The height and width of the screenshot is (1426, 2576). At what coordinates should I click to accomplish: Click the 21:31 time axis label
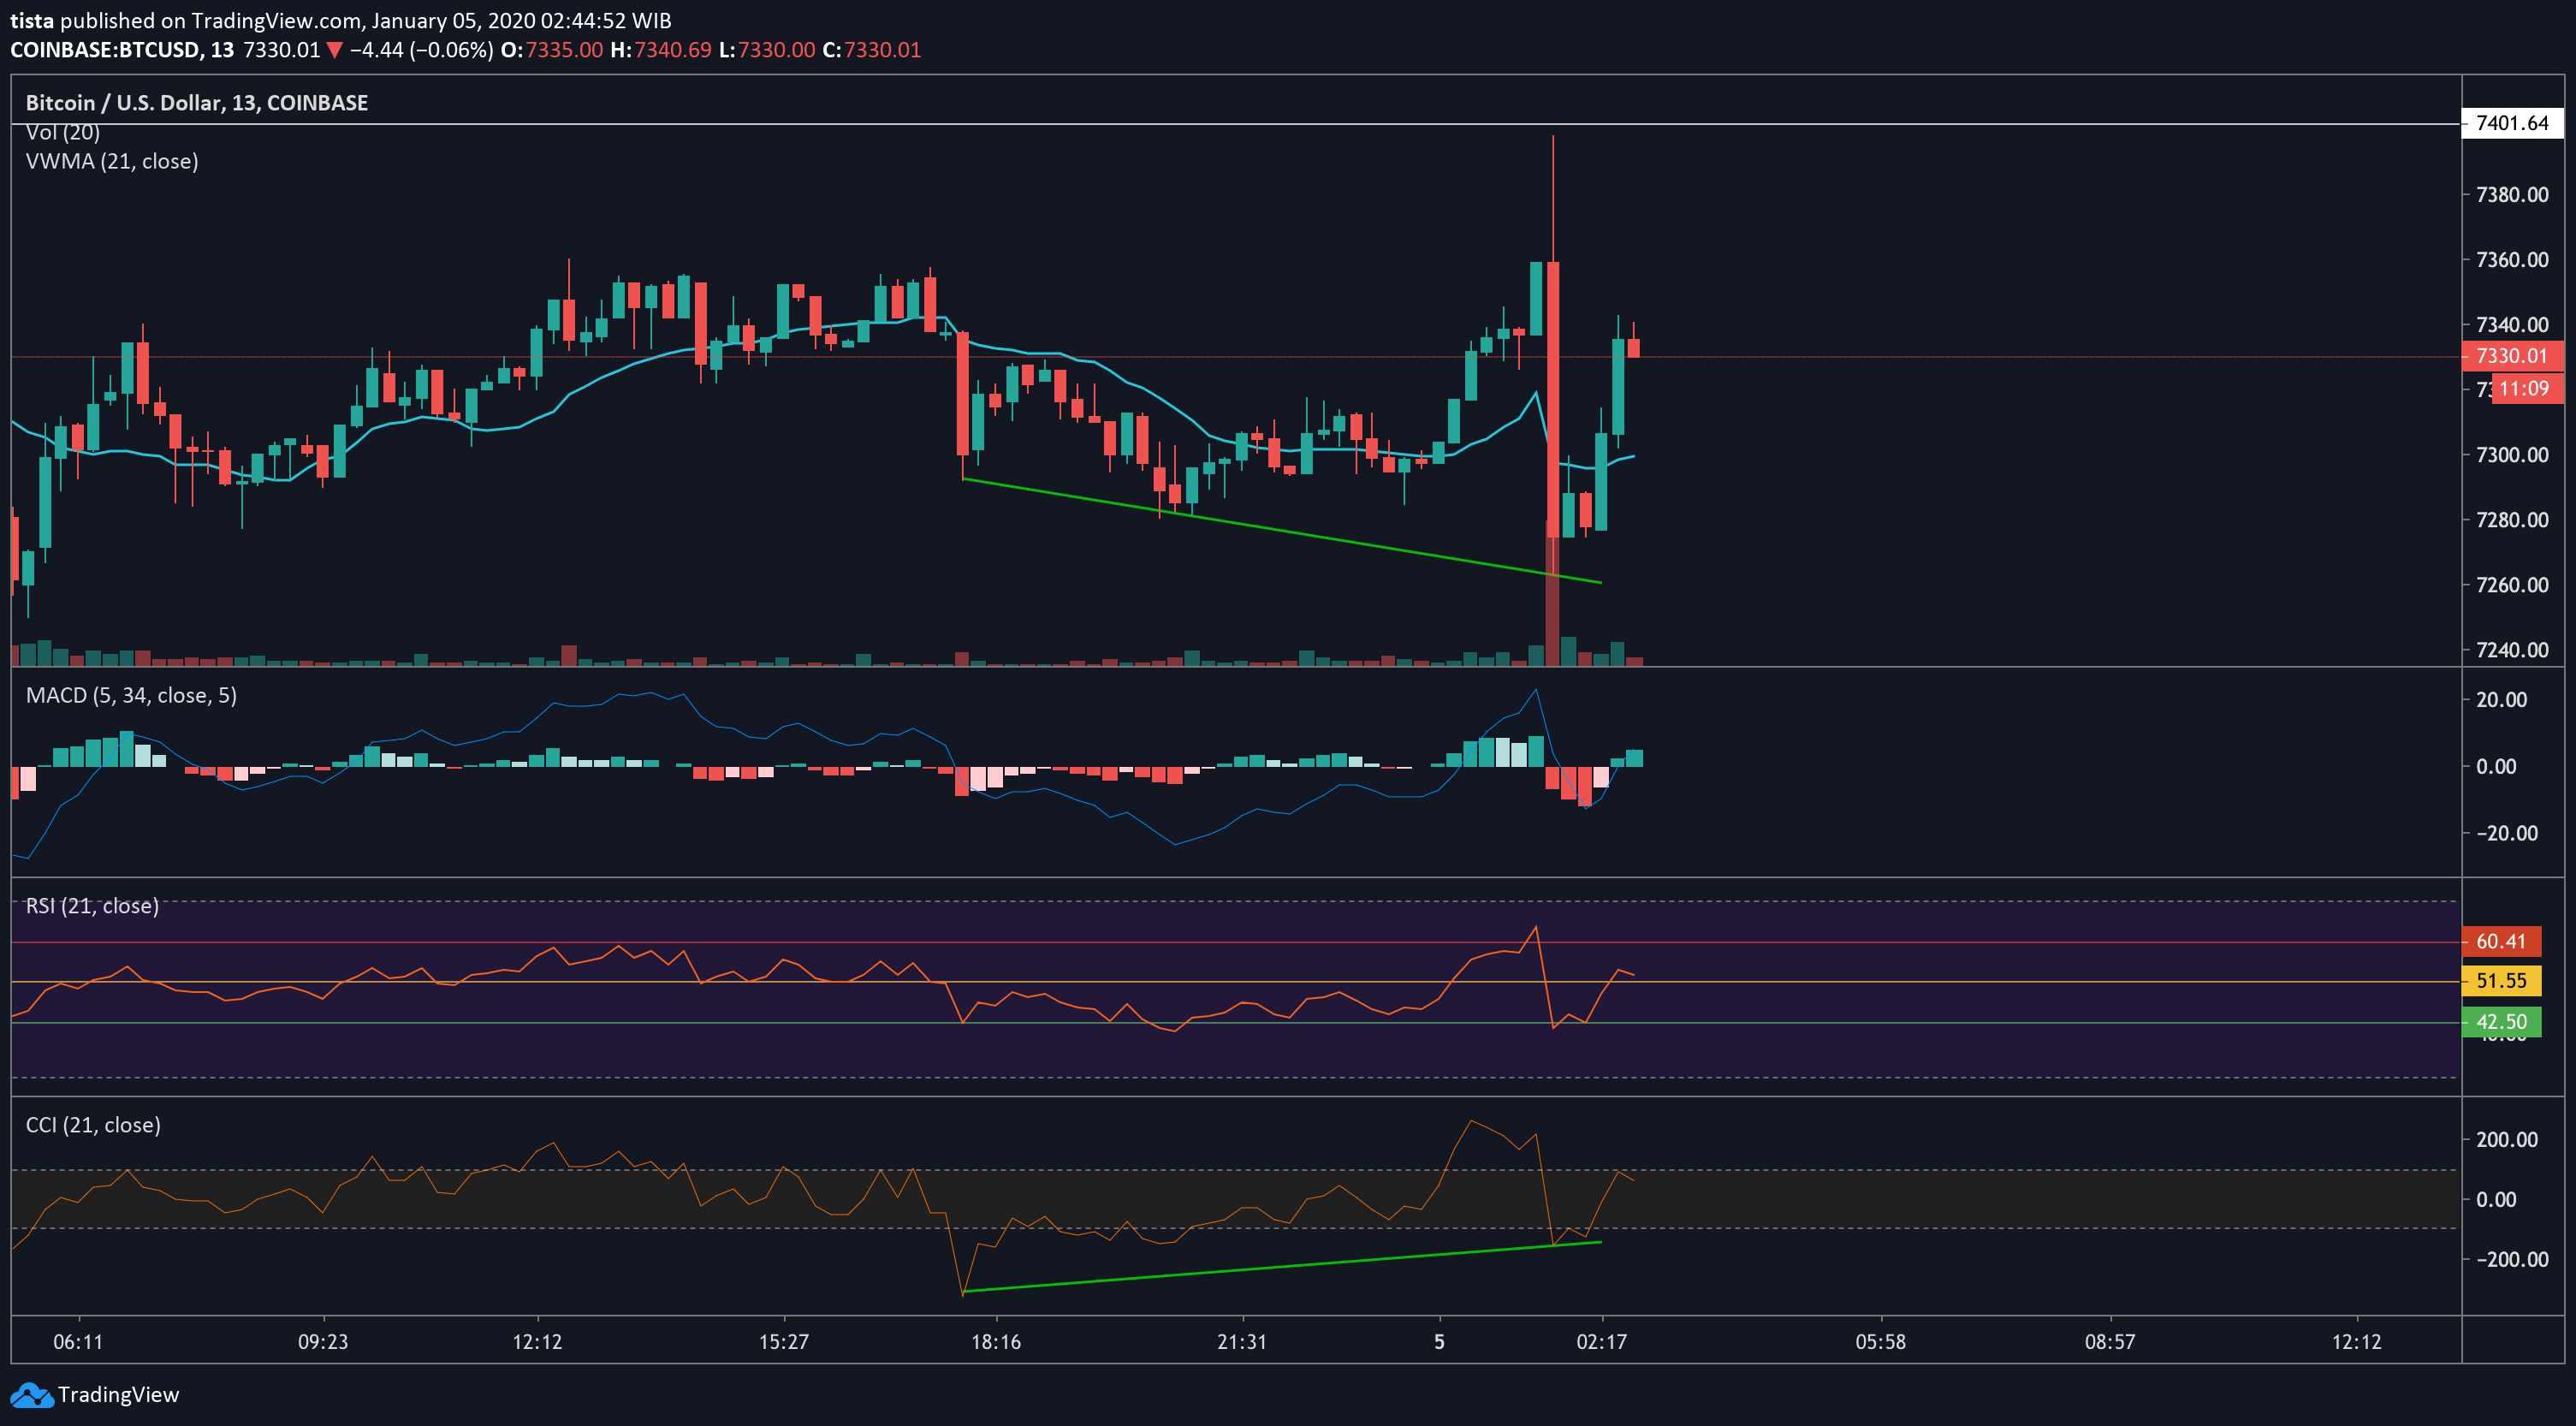[x=1242, y=1342]
